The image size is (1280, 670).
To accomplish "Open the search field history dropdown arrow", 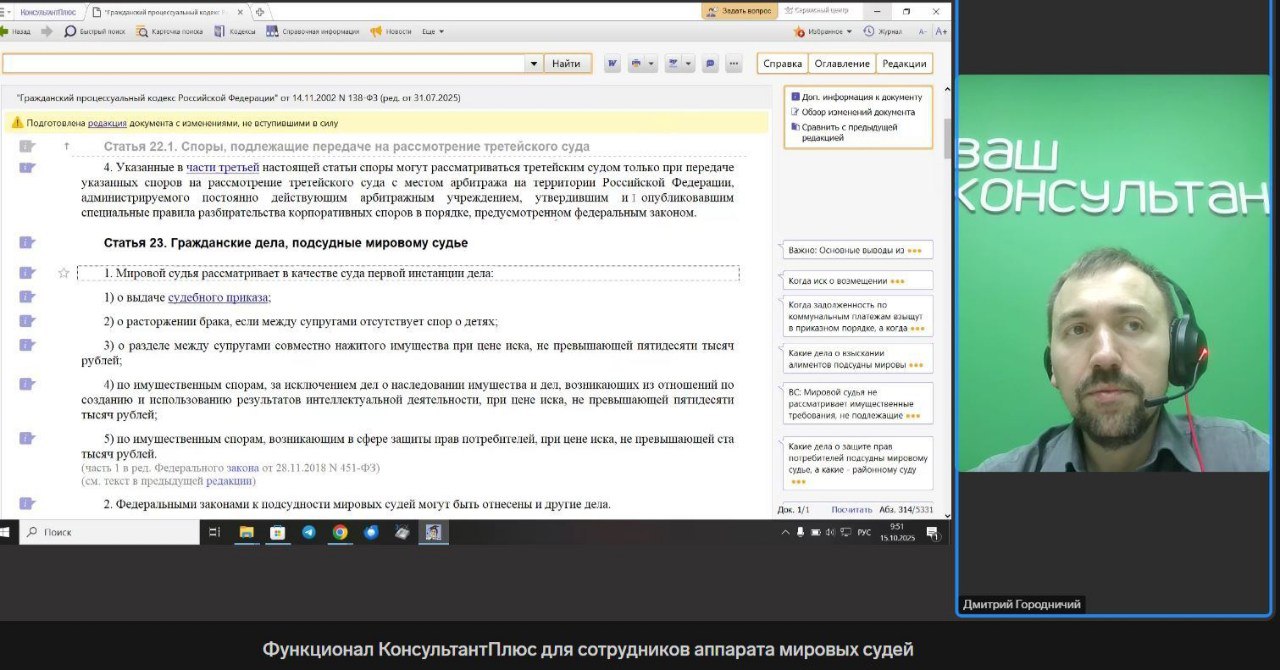I will [x=533, y=64].
